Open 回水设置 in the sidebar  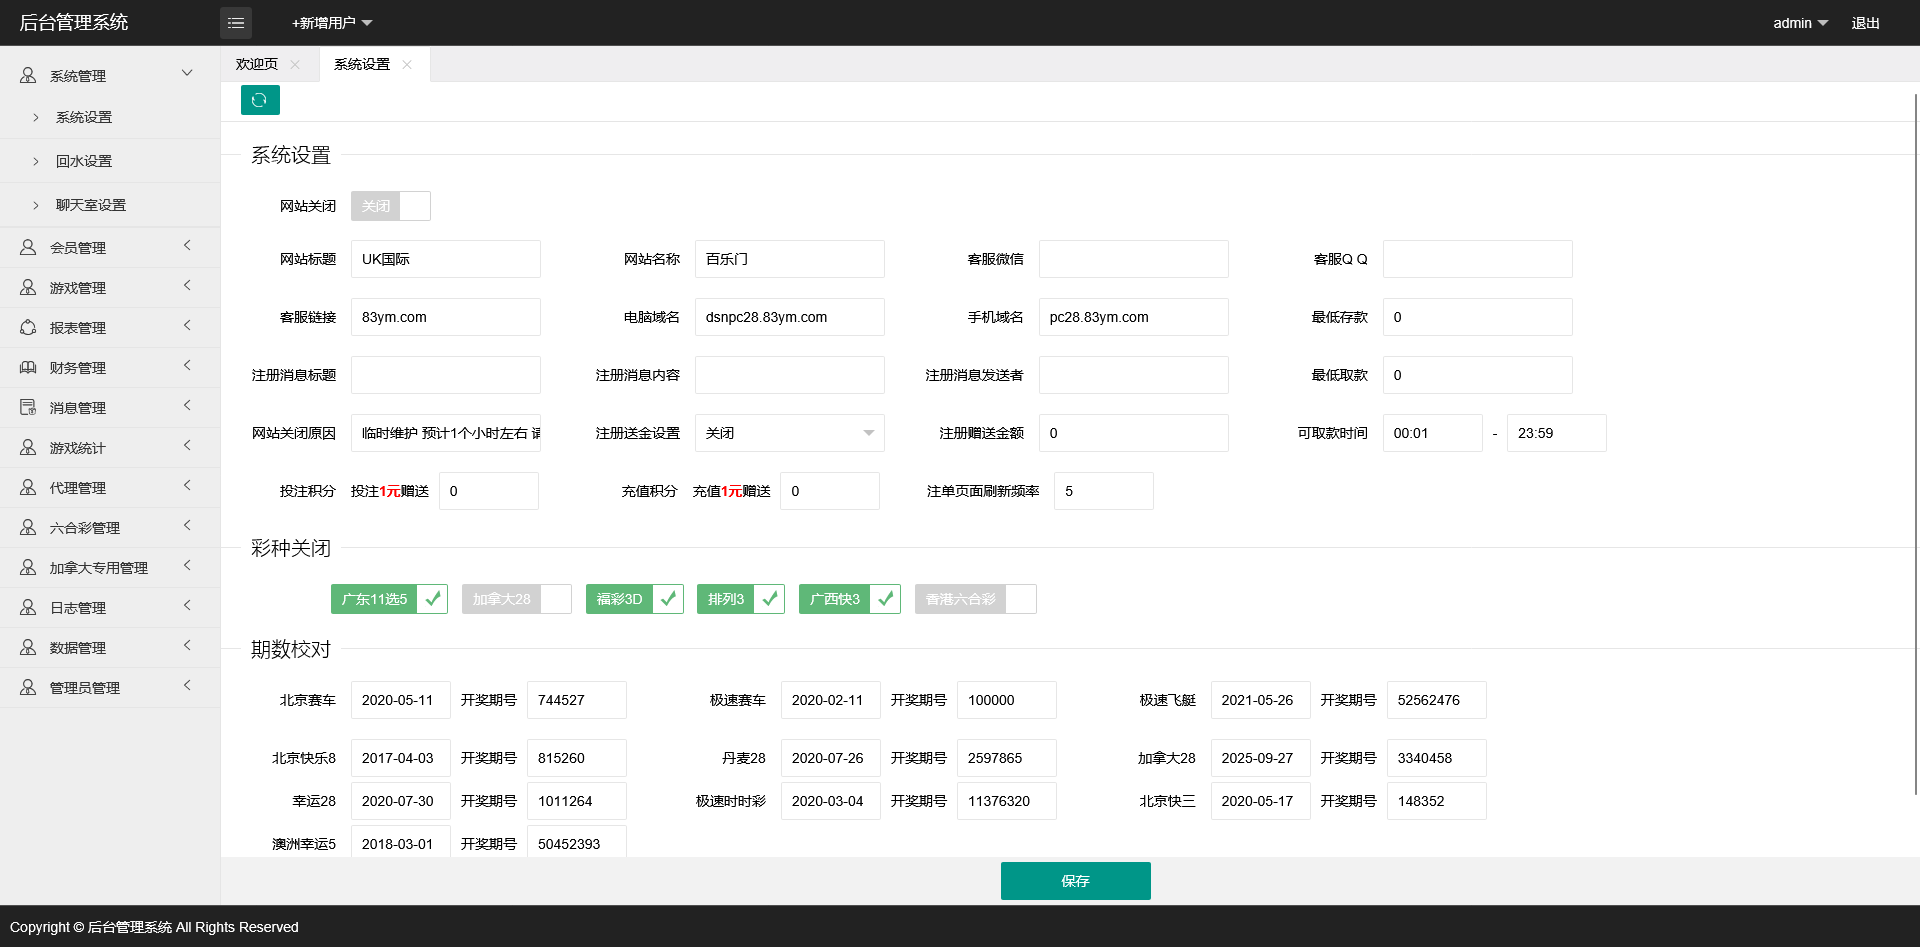tap(84, 161)
